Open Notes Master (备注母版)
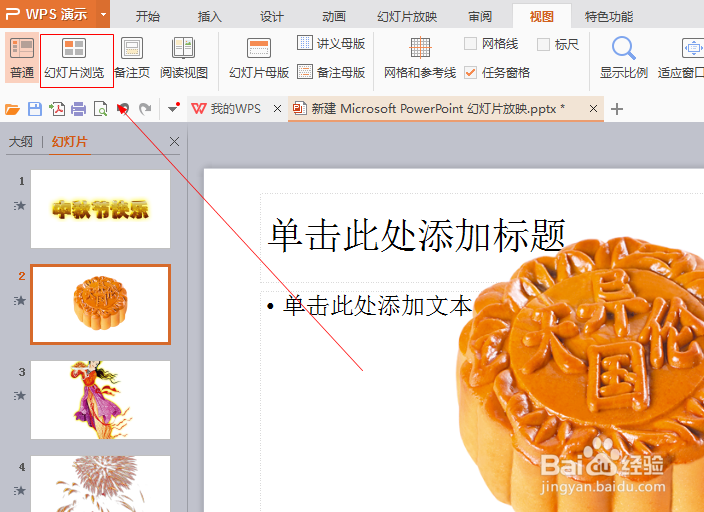This screenshot has height=512, width=704. tap(331, 72)
